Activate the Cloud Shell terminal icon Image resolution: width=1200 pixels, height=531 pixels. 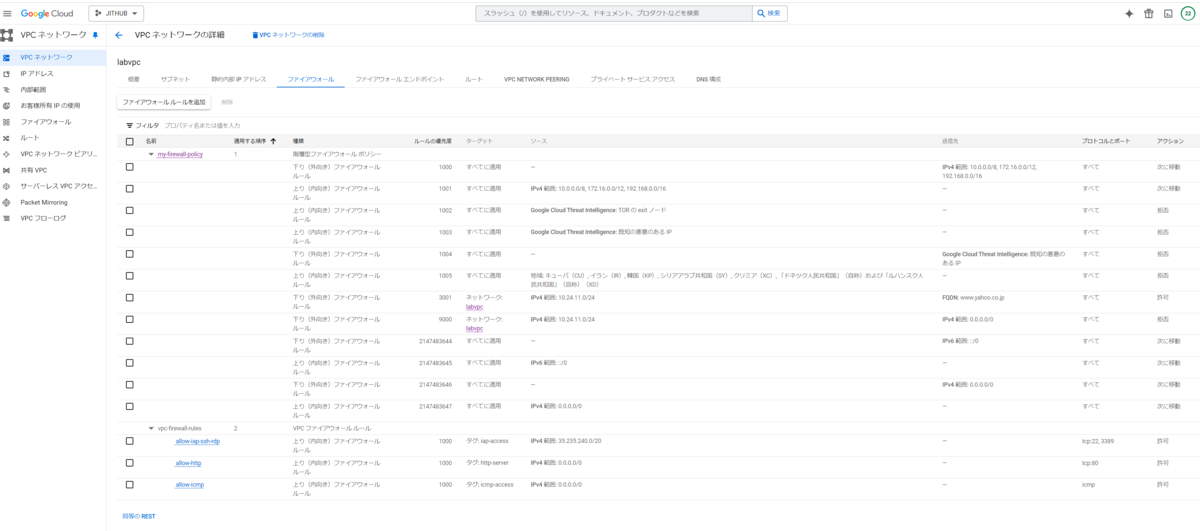[1167, 13]
